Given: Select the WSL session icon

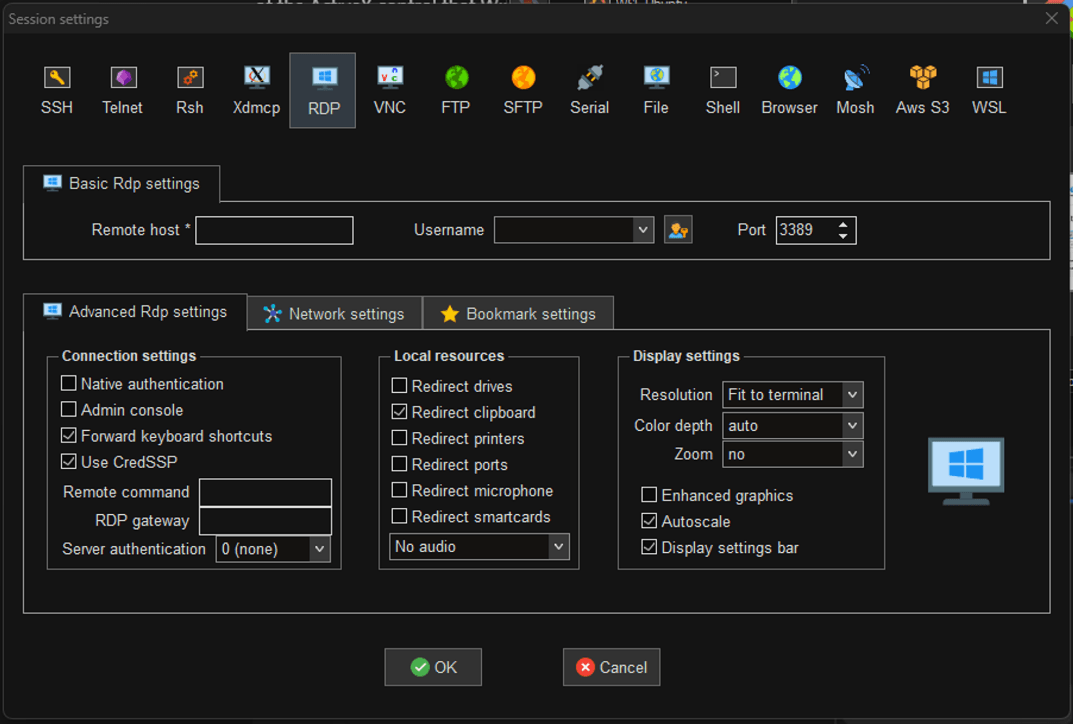Looking at the screenshot, I should [x=989, y=90].
